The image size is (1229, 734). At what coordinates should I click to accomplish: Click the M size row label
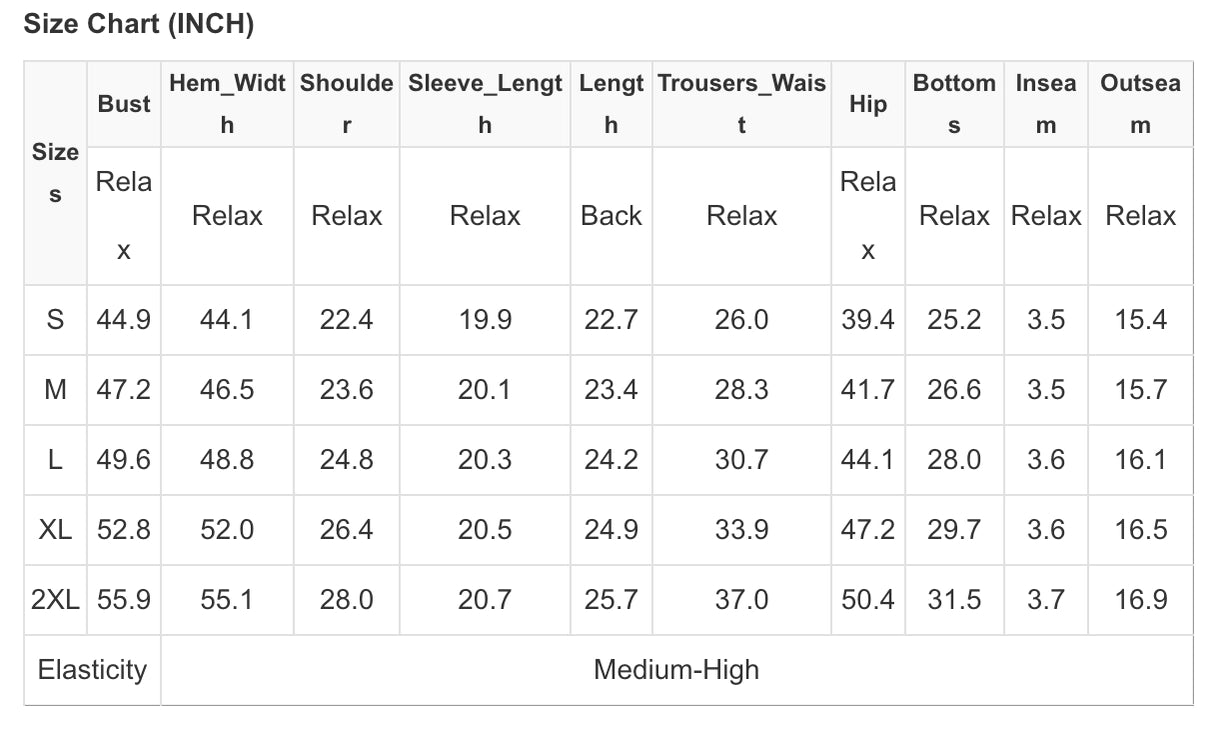[55, 390]
